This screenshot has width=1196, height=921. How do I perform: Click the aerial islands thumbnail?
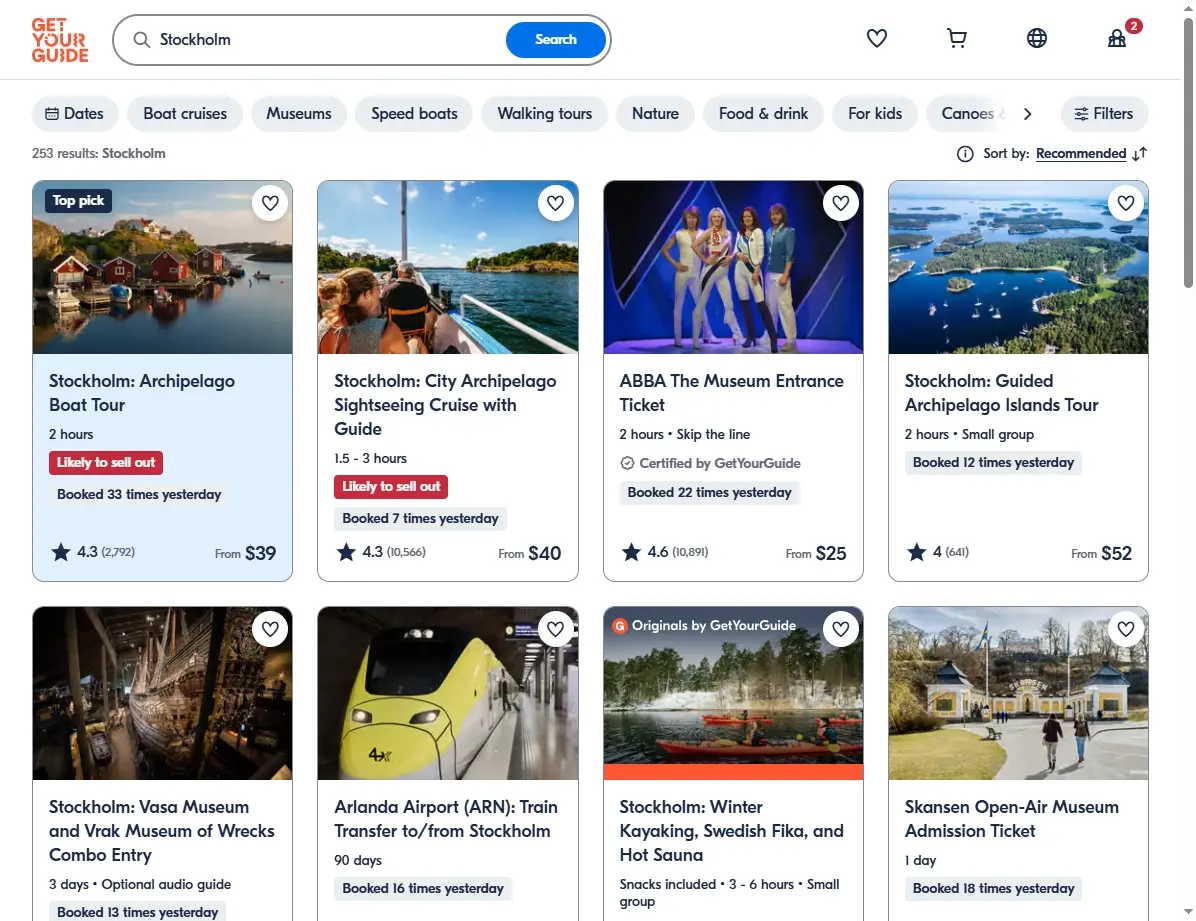click(x=1018, y=268)
